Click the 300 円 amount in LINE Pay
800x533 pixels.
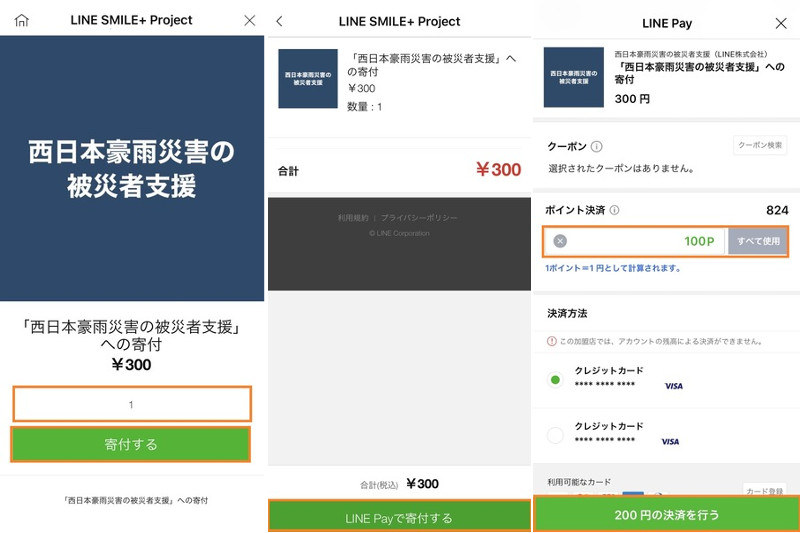(632, 98)
